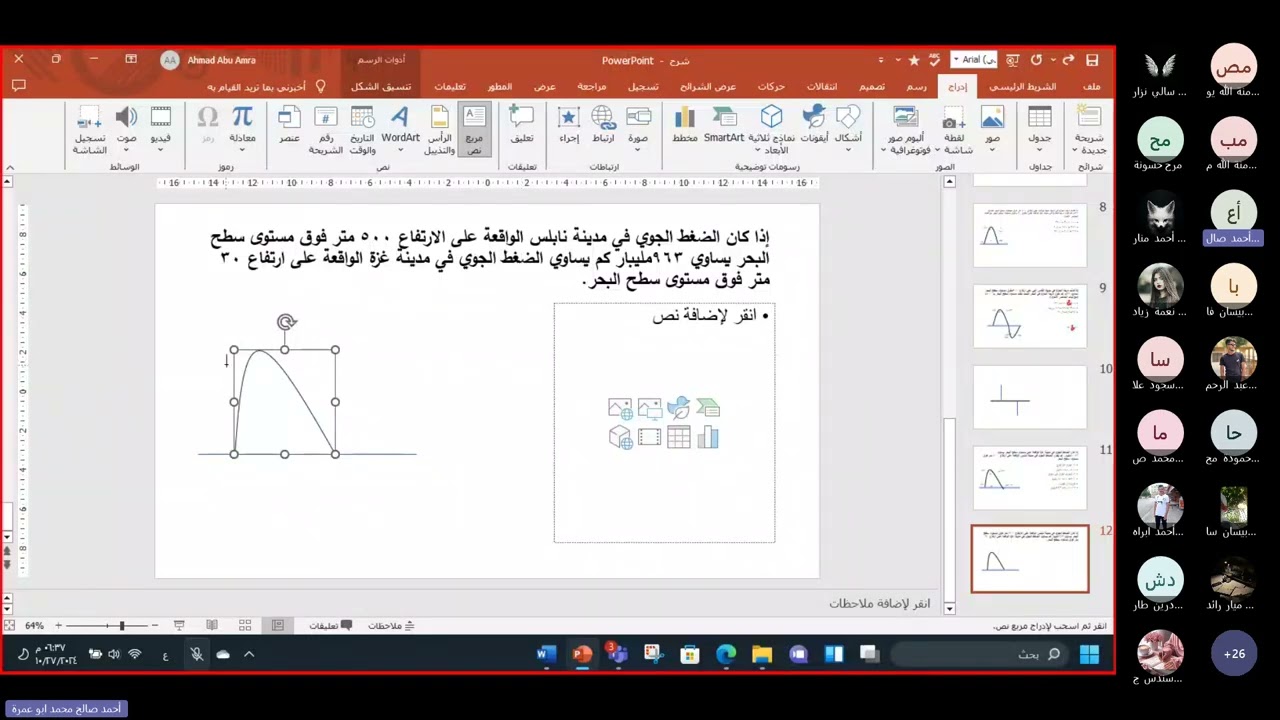Click the rotation handle of the curve shape
Screen dimensions: 1280x720
(286, 322)
